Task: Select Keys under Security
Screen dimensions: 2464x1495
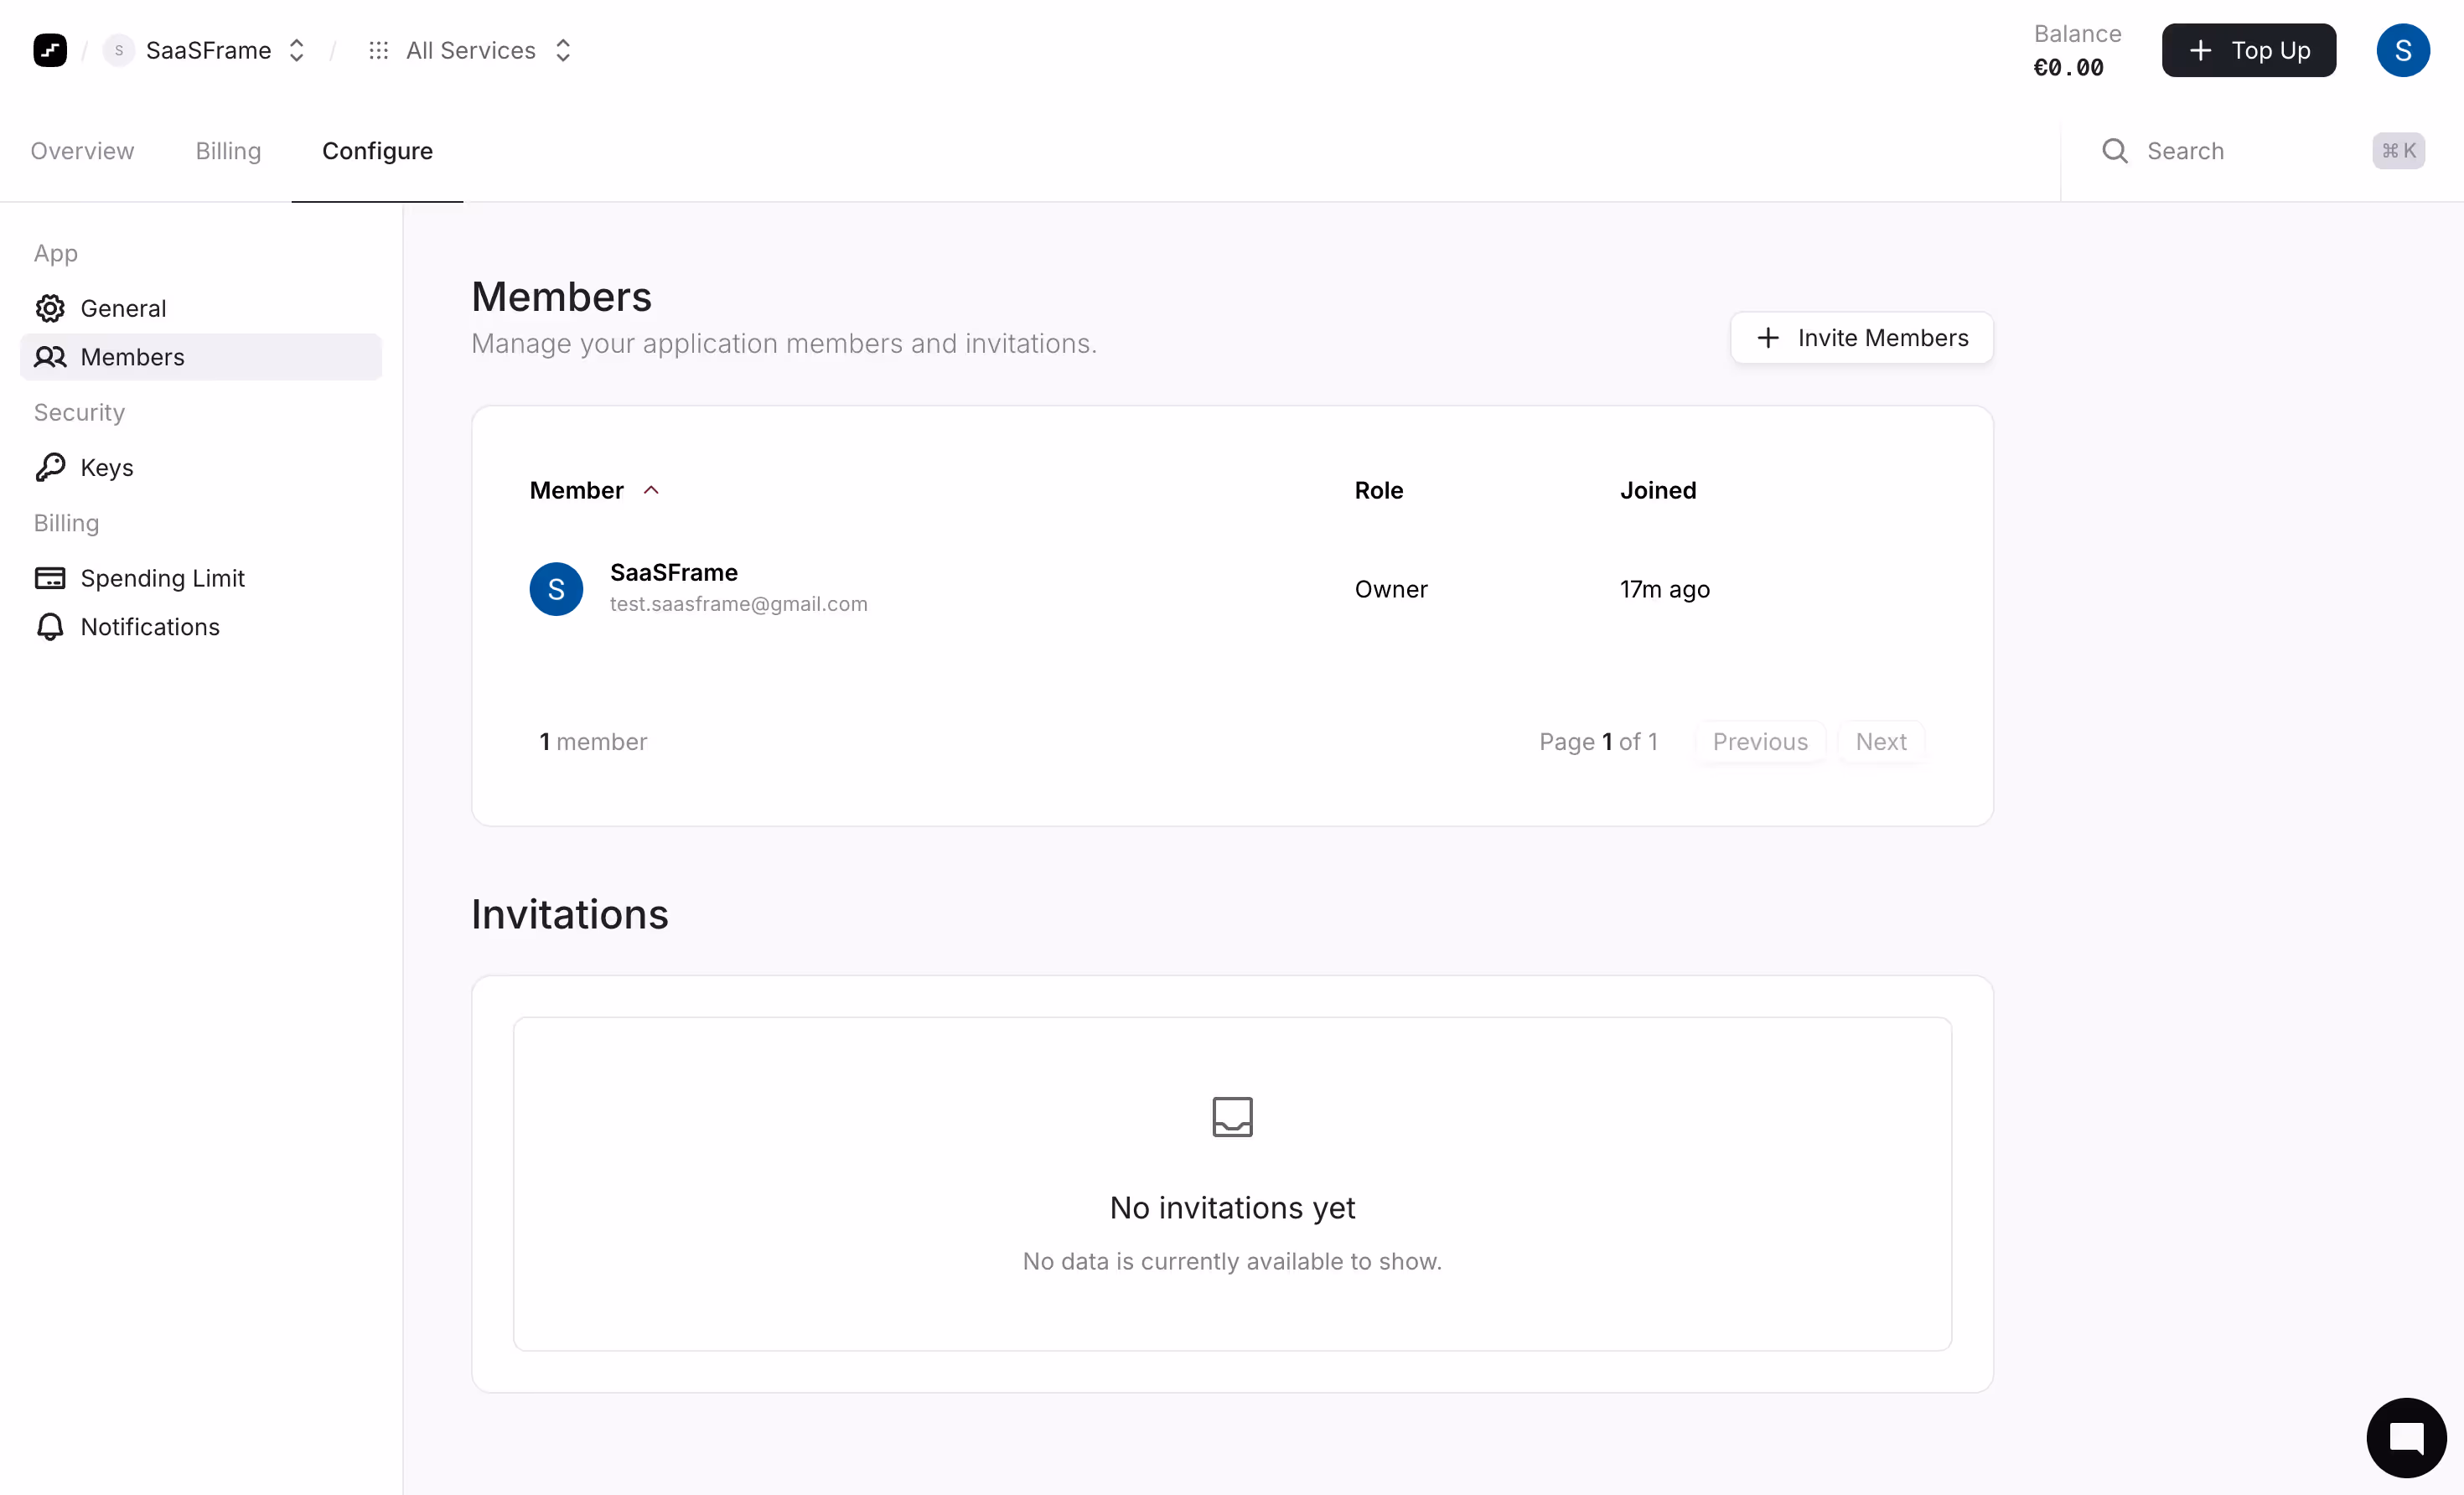Action: point(106,467)
